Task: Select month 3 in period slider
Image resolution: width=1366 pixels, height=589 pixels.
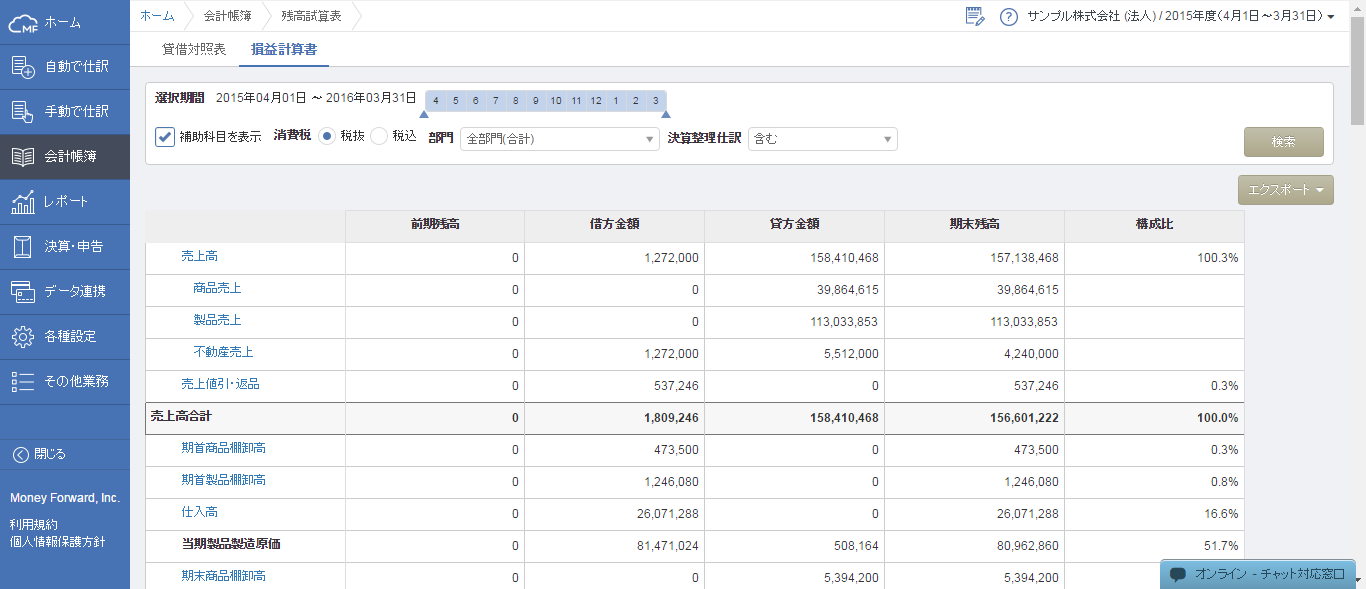Action: pos(656,101)
